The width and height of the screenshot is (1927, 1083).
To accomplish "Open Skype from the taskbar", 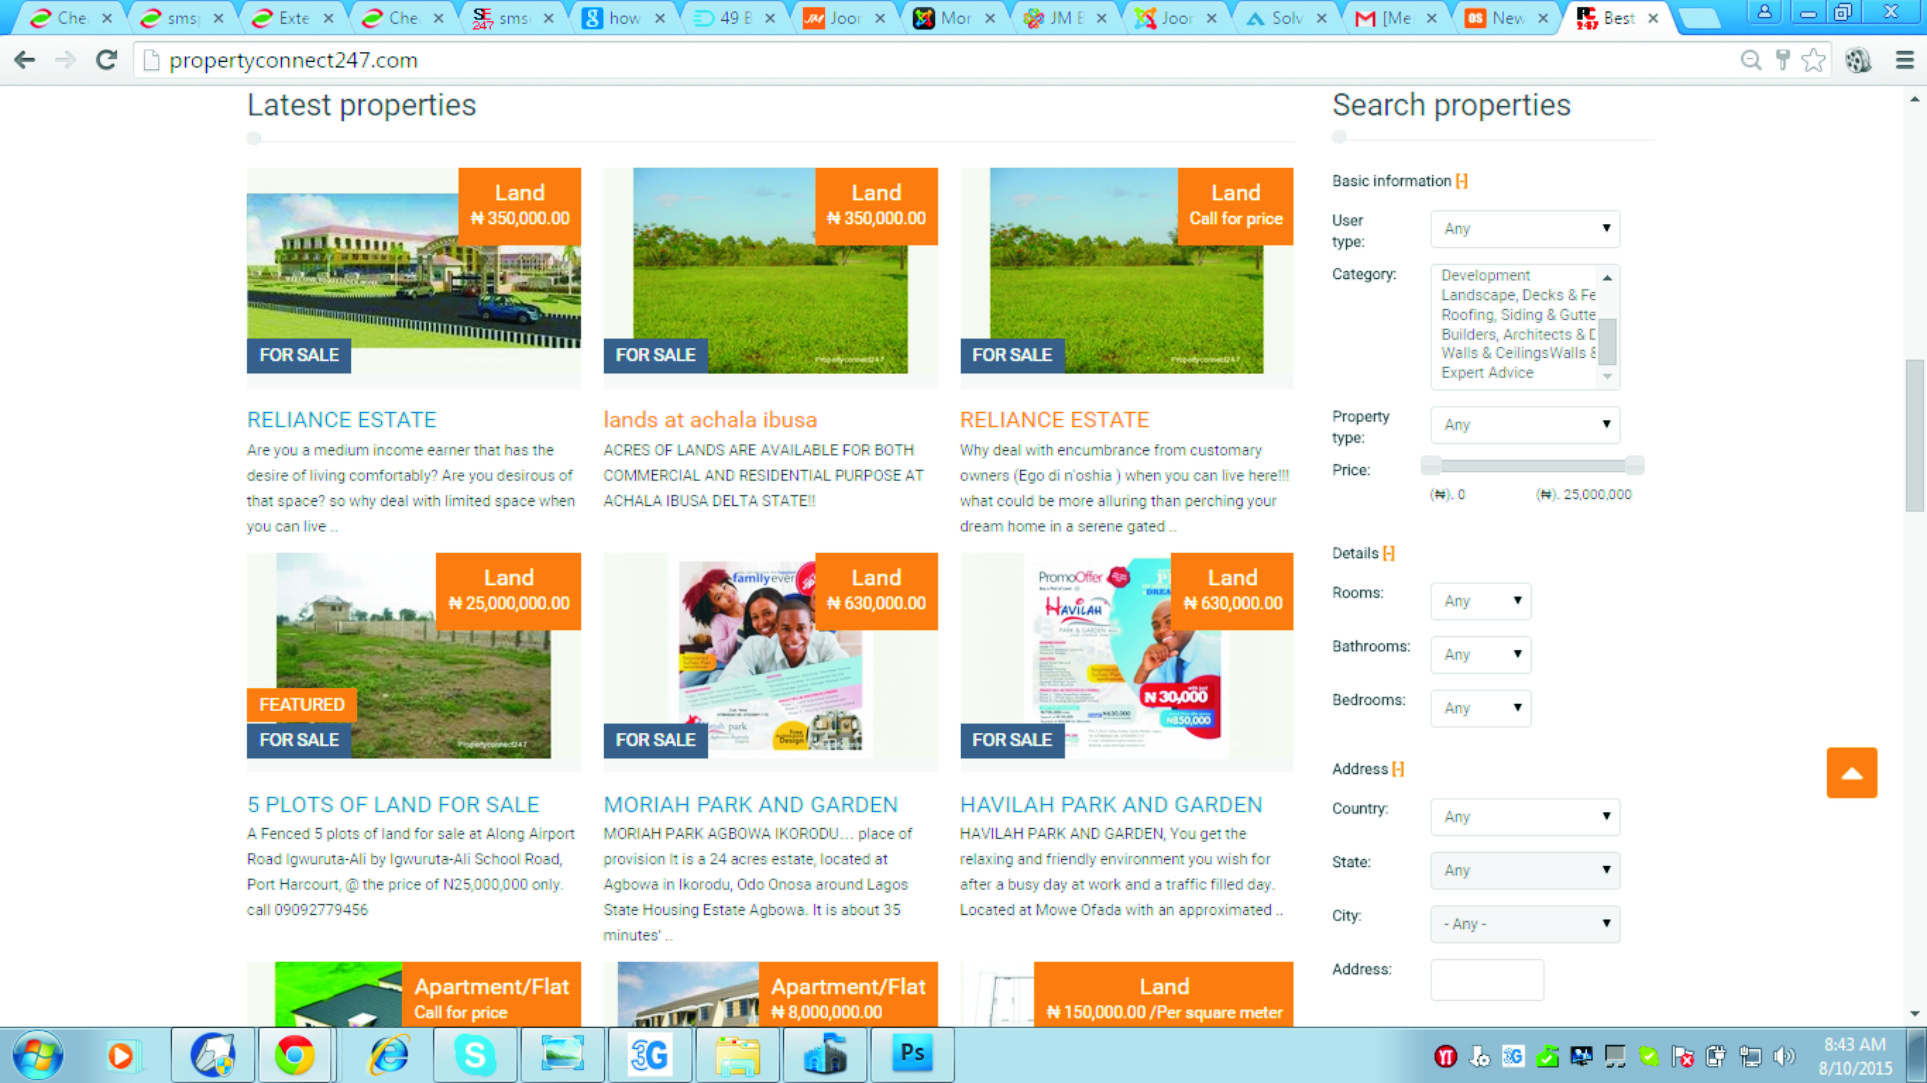I will (x=474, y=1054).
